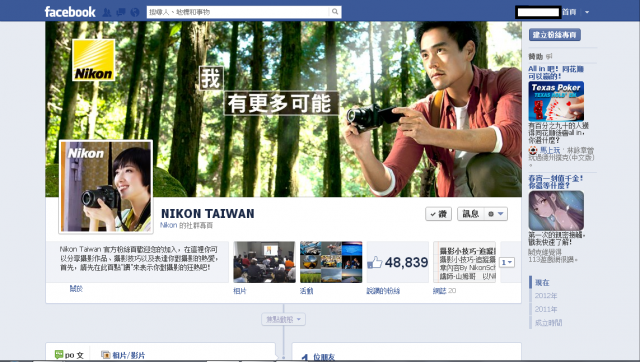
Task: Expand more page apps with the 1 dropdown
Action: tap(507, 262)
